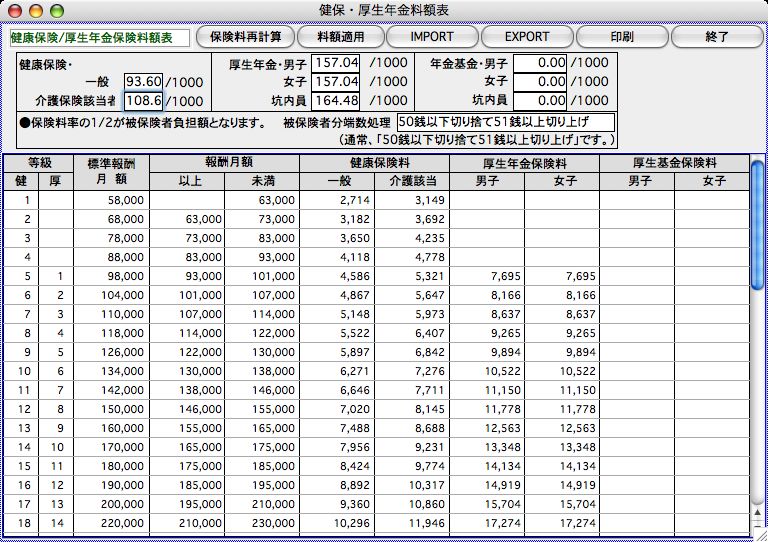This screenshot has height=542, width=768.
Task: Click standard monthly amount 58,000 cell
Action: (111, 200)
